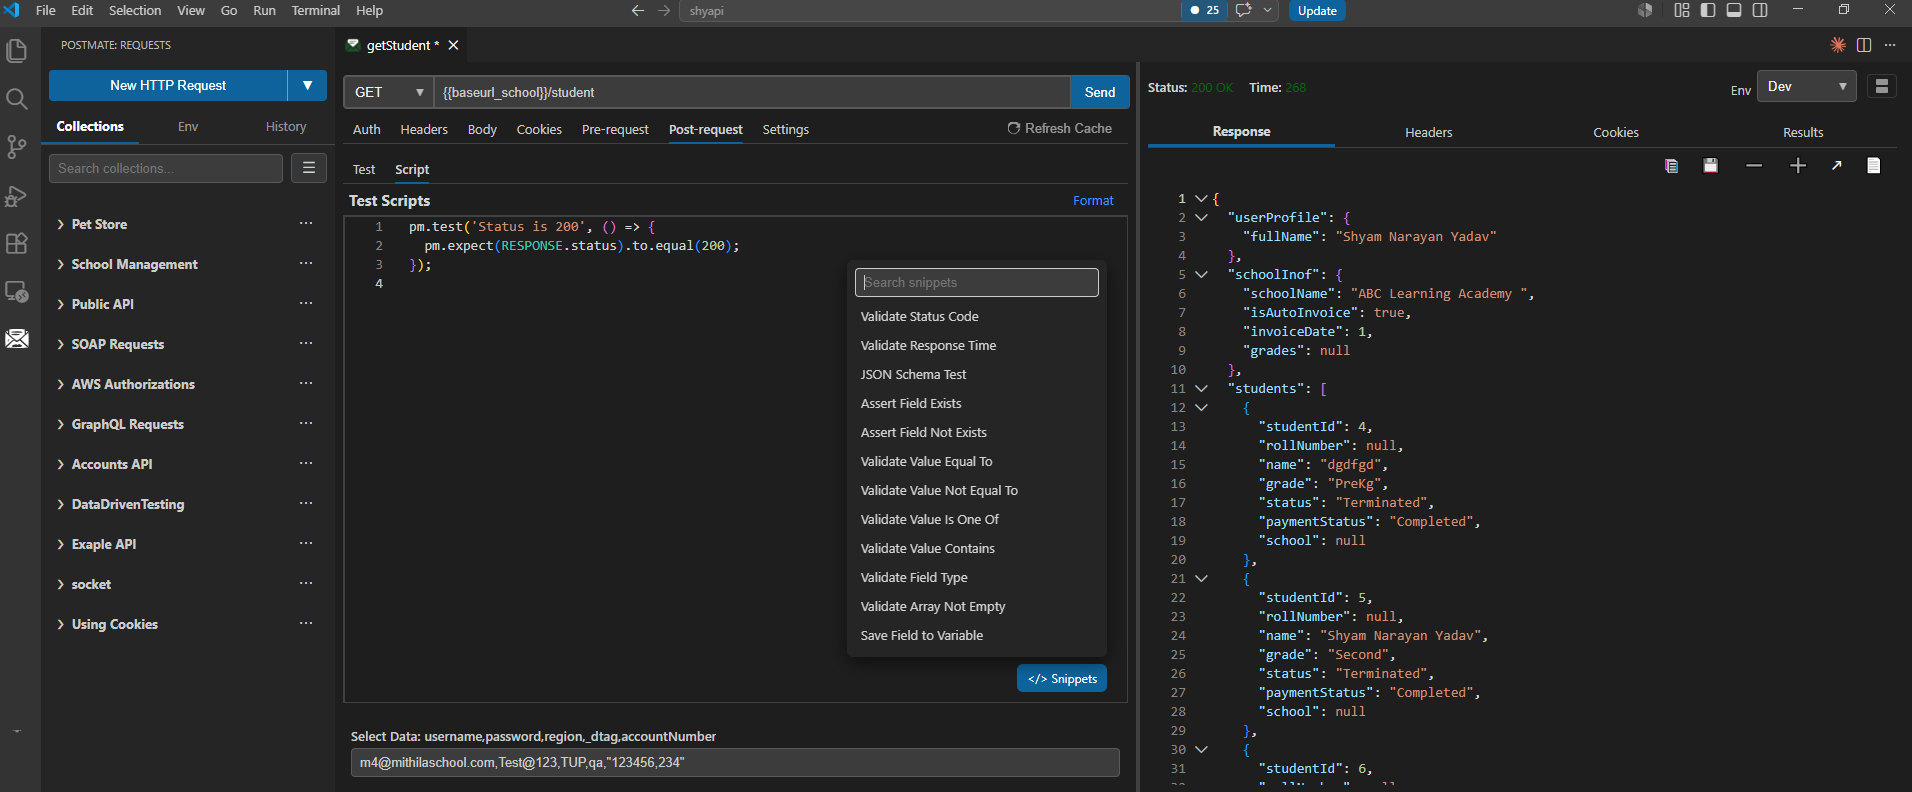Split the editor to the right
1912x792 pixels.
coord(1864,45)
